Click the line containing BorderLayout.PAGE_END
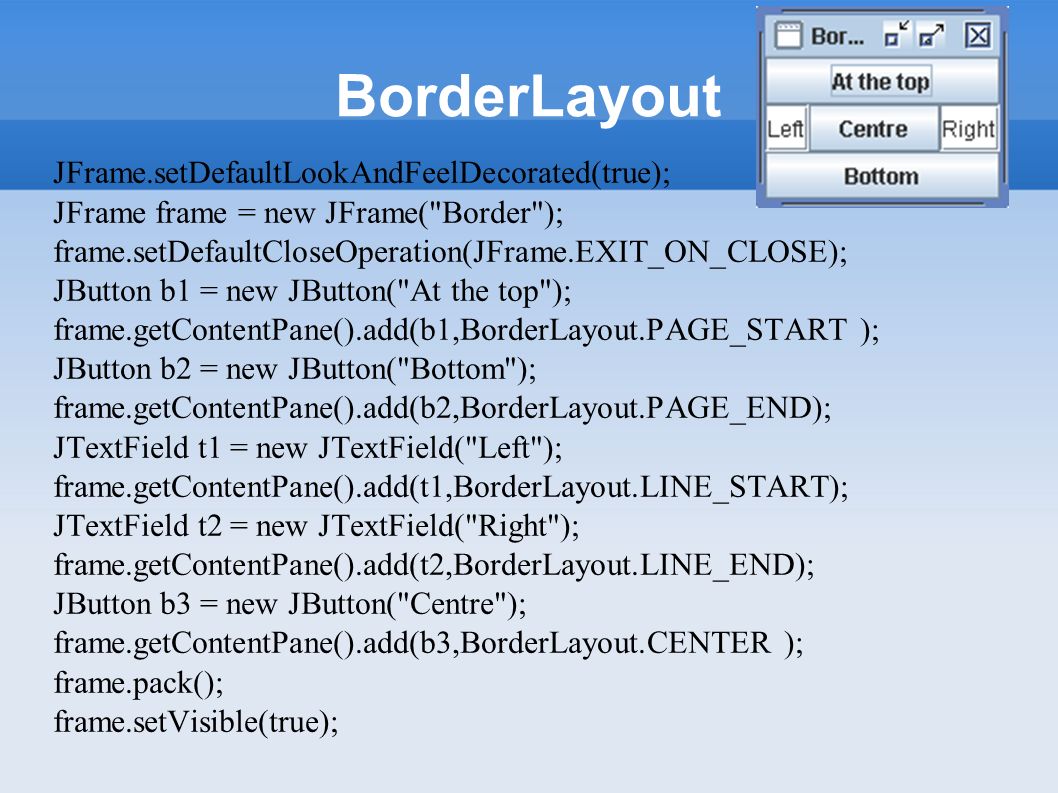Image resolution: width=1058 pixels, height=793 pixels. [443, 409]
